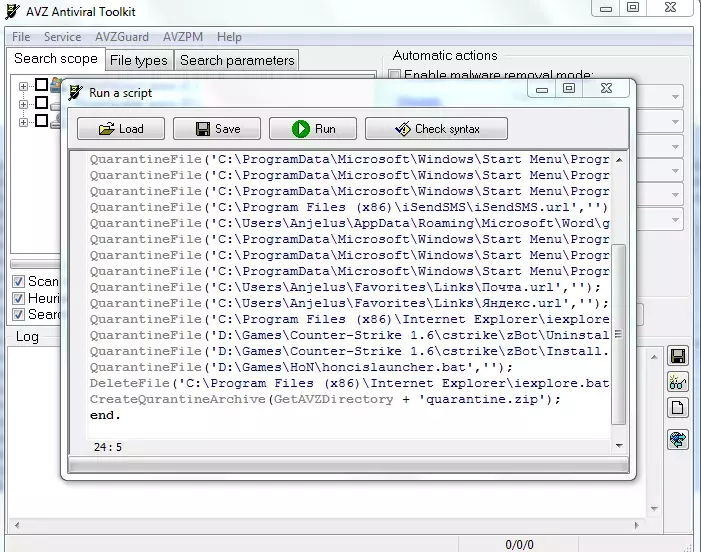This screenshot has width=701, height=552.
Task: View the log with glasses icon
Action: coord(678,382)
